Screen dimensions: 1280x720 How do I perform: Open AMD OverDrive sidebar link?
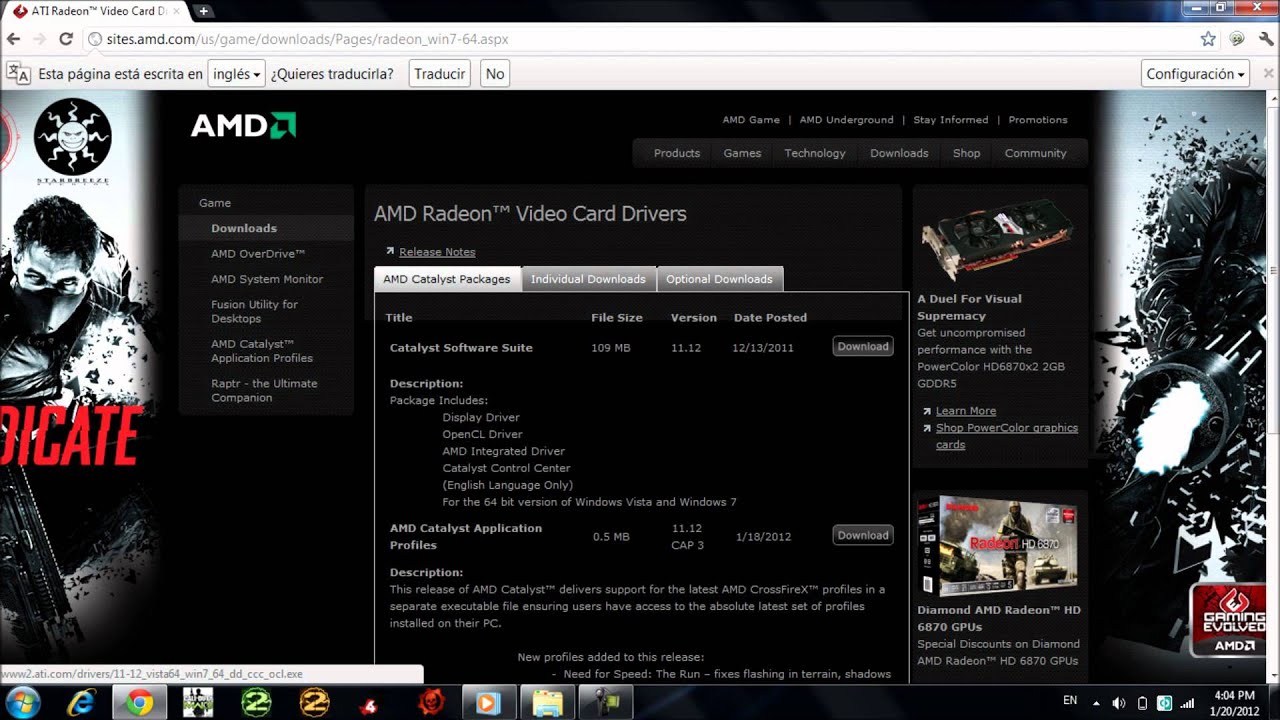coord(258,254)
